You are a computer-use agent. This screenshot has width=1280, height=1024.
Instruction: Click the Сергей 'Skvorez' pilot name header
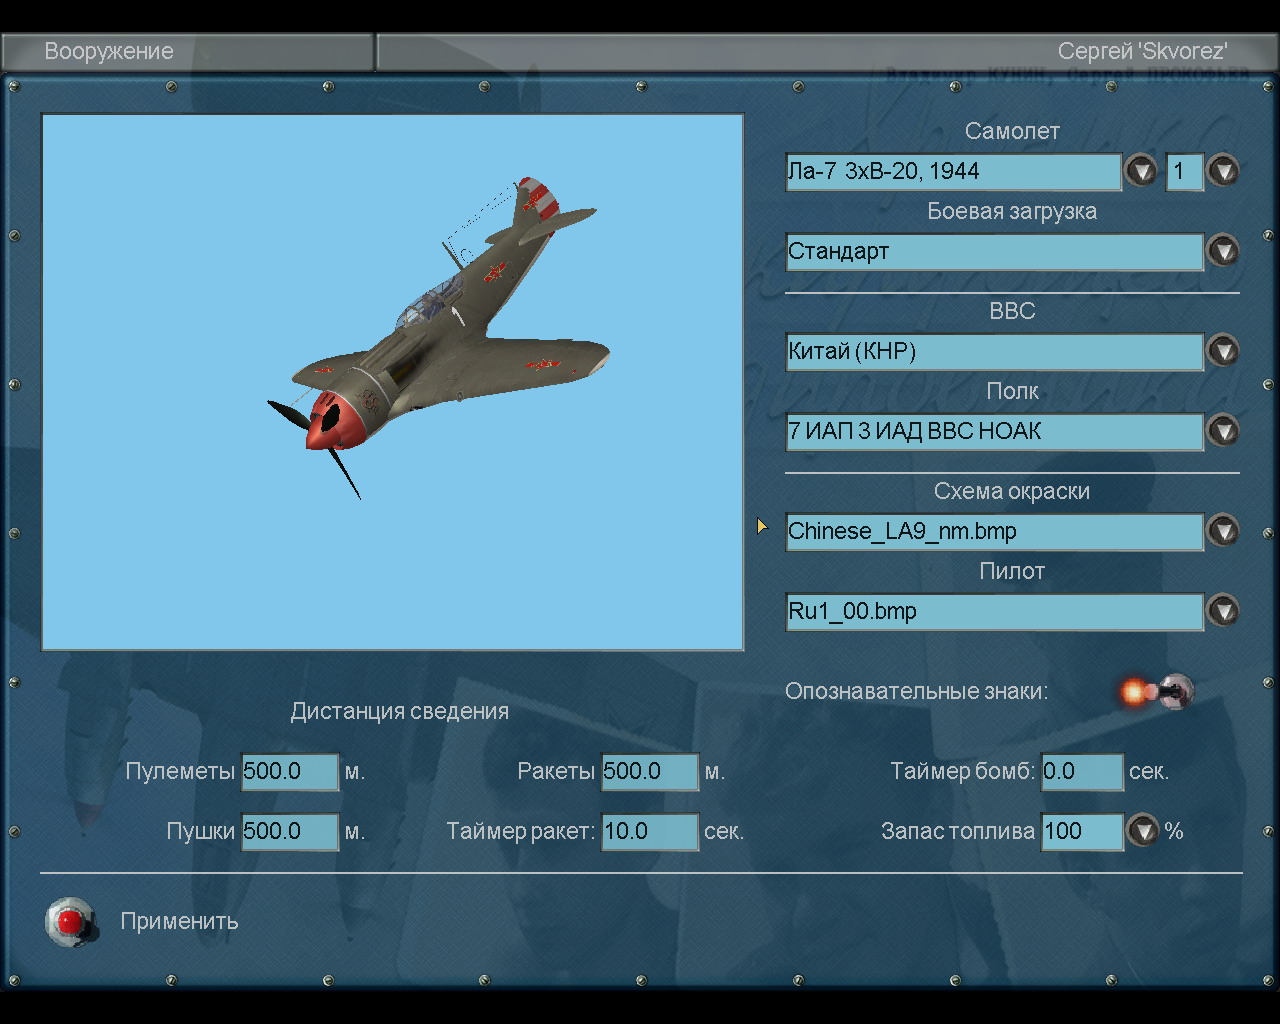click(1142, 52)
